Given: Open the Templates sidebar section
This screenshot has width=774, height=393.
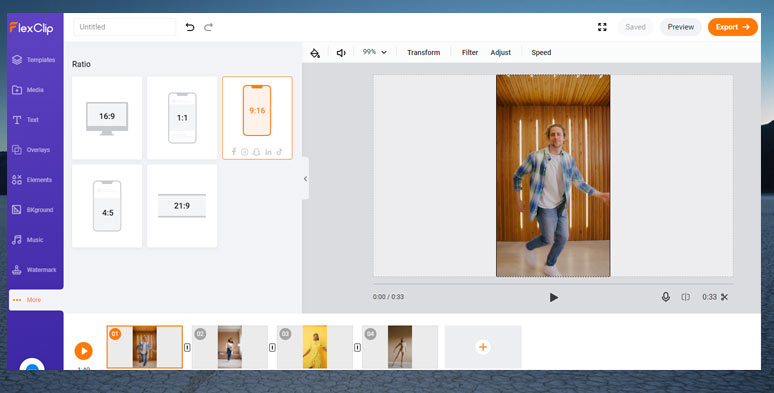Looking at the screenshot, I should (x=34, y=60).
